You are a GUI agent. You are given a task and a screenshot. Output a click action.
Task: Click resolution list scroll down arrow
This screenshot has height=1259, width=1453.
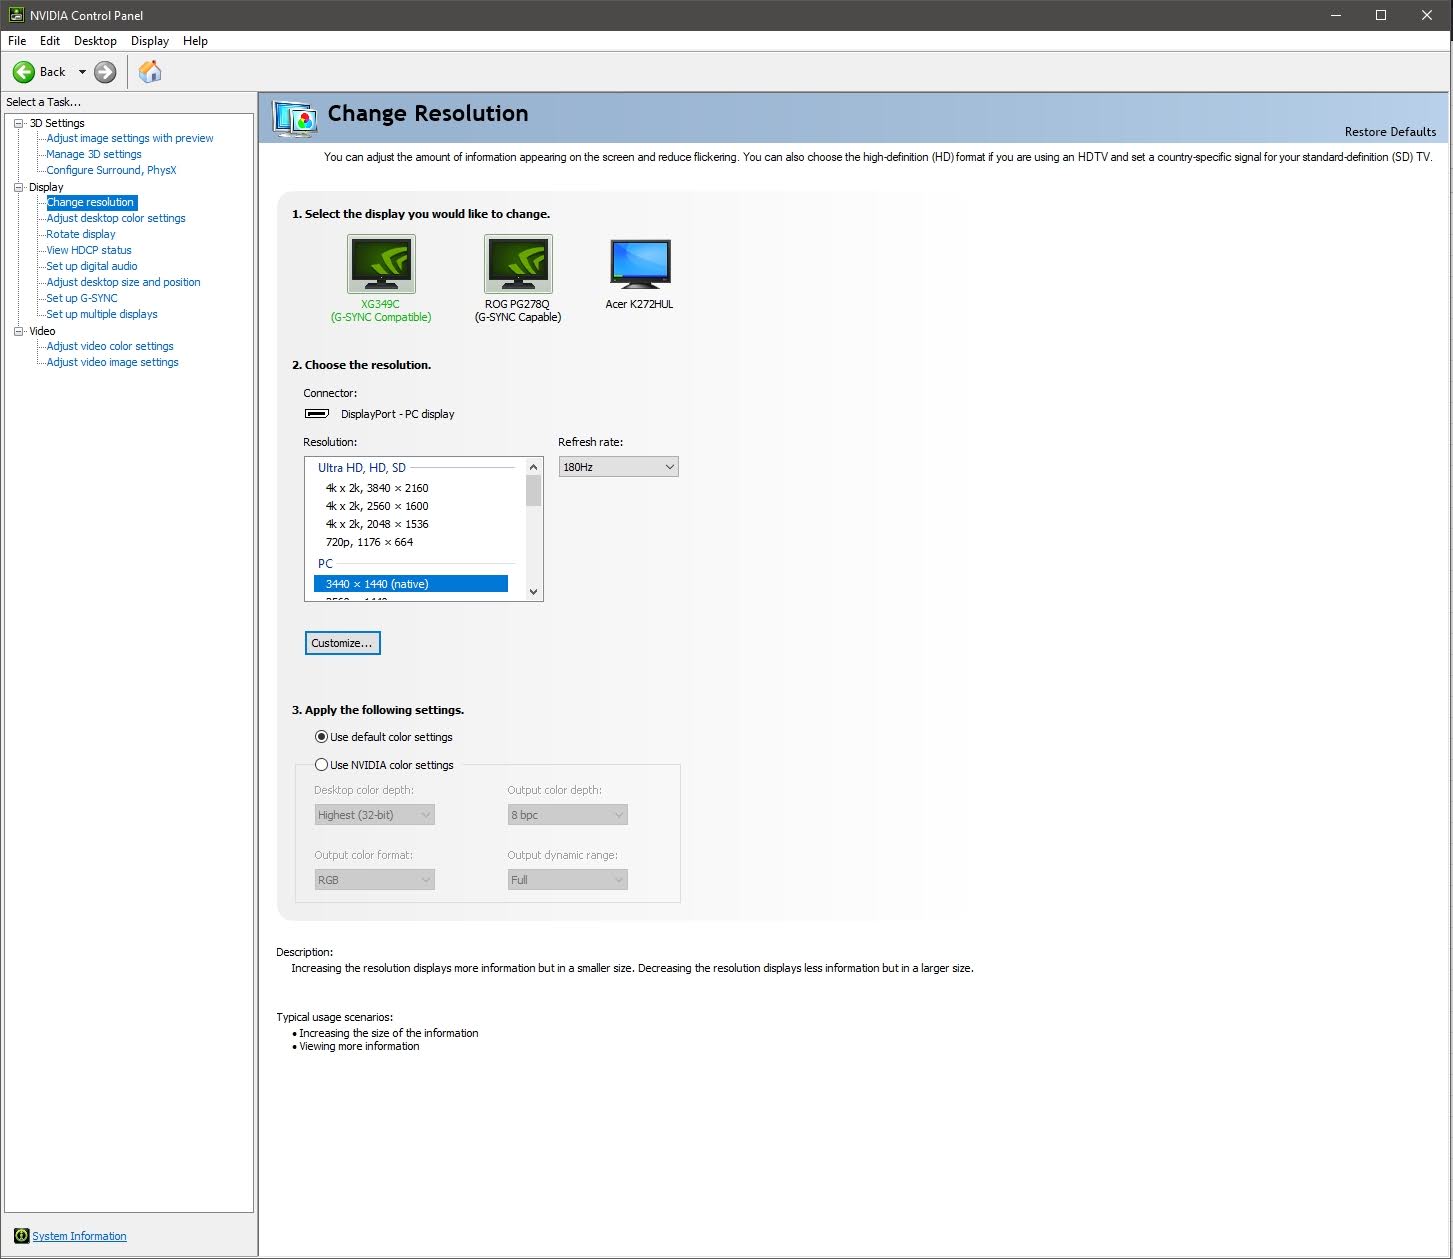pyautogui.click(x=533, y=591)
